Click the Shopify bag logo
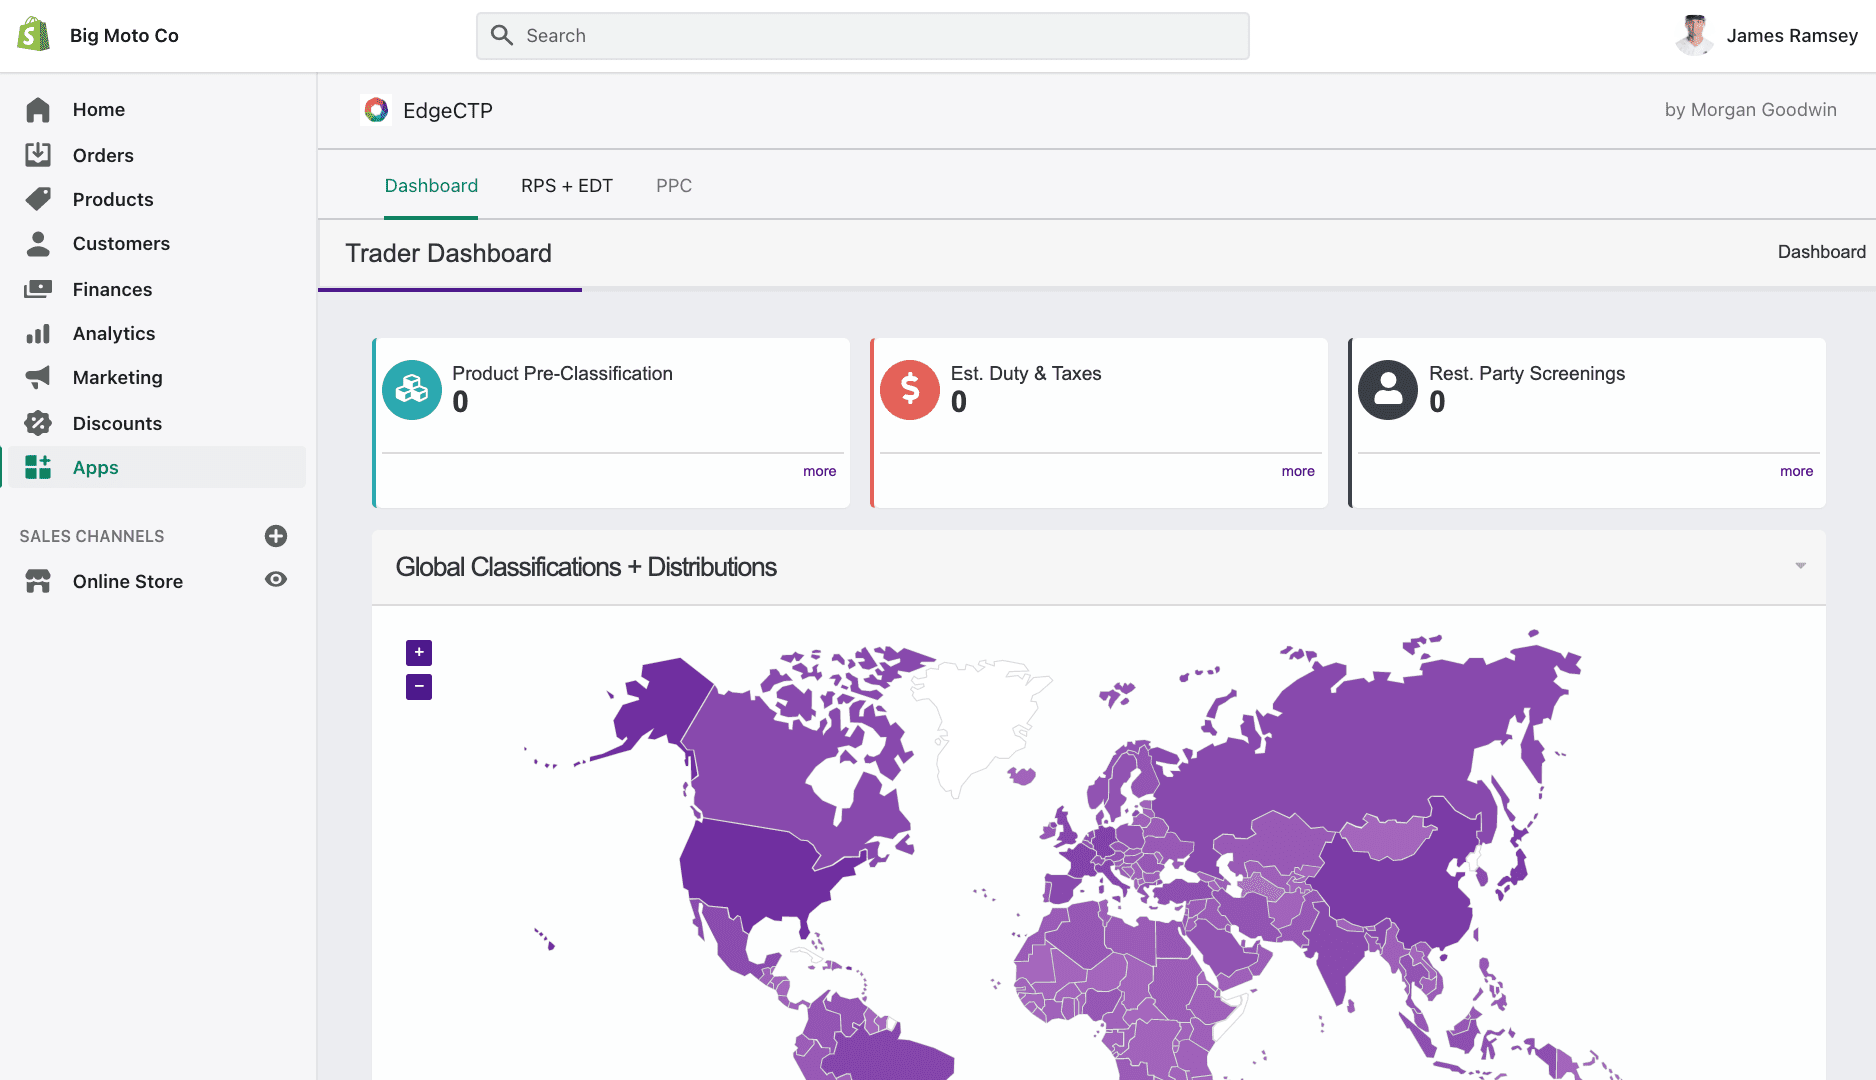This screenshot has height=1080, width=1876. pos(34,35)
